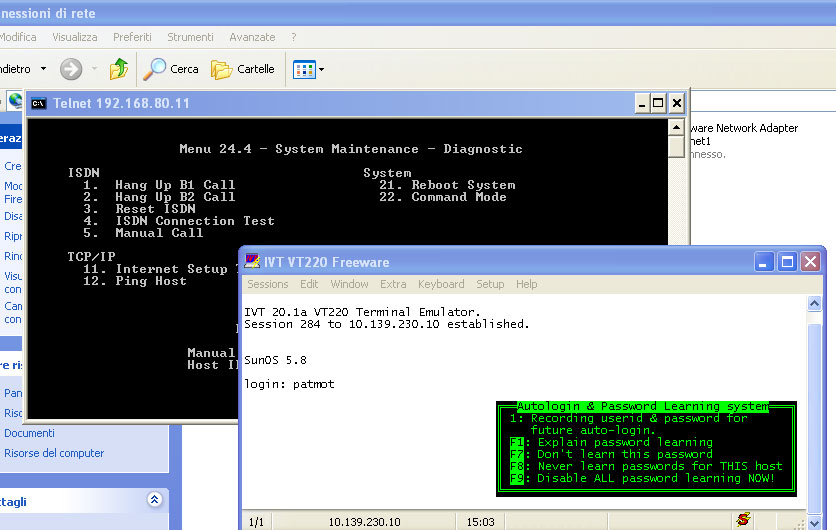Collapse the Dettagli panel chevron
The width and height of the screenshot is (836, 530).
[155, 500]
